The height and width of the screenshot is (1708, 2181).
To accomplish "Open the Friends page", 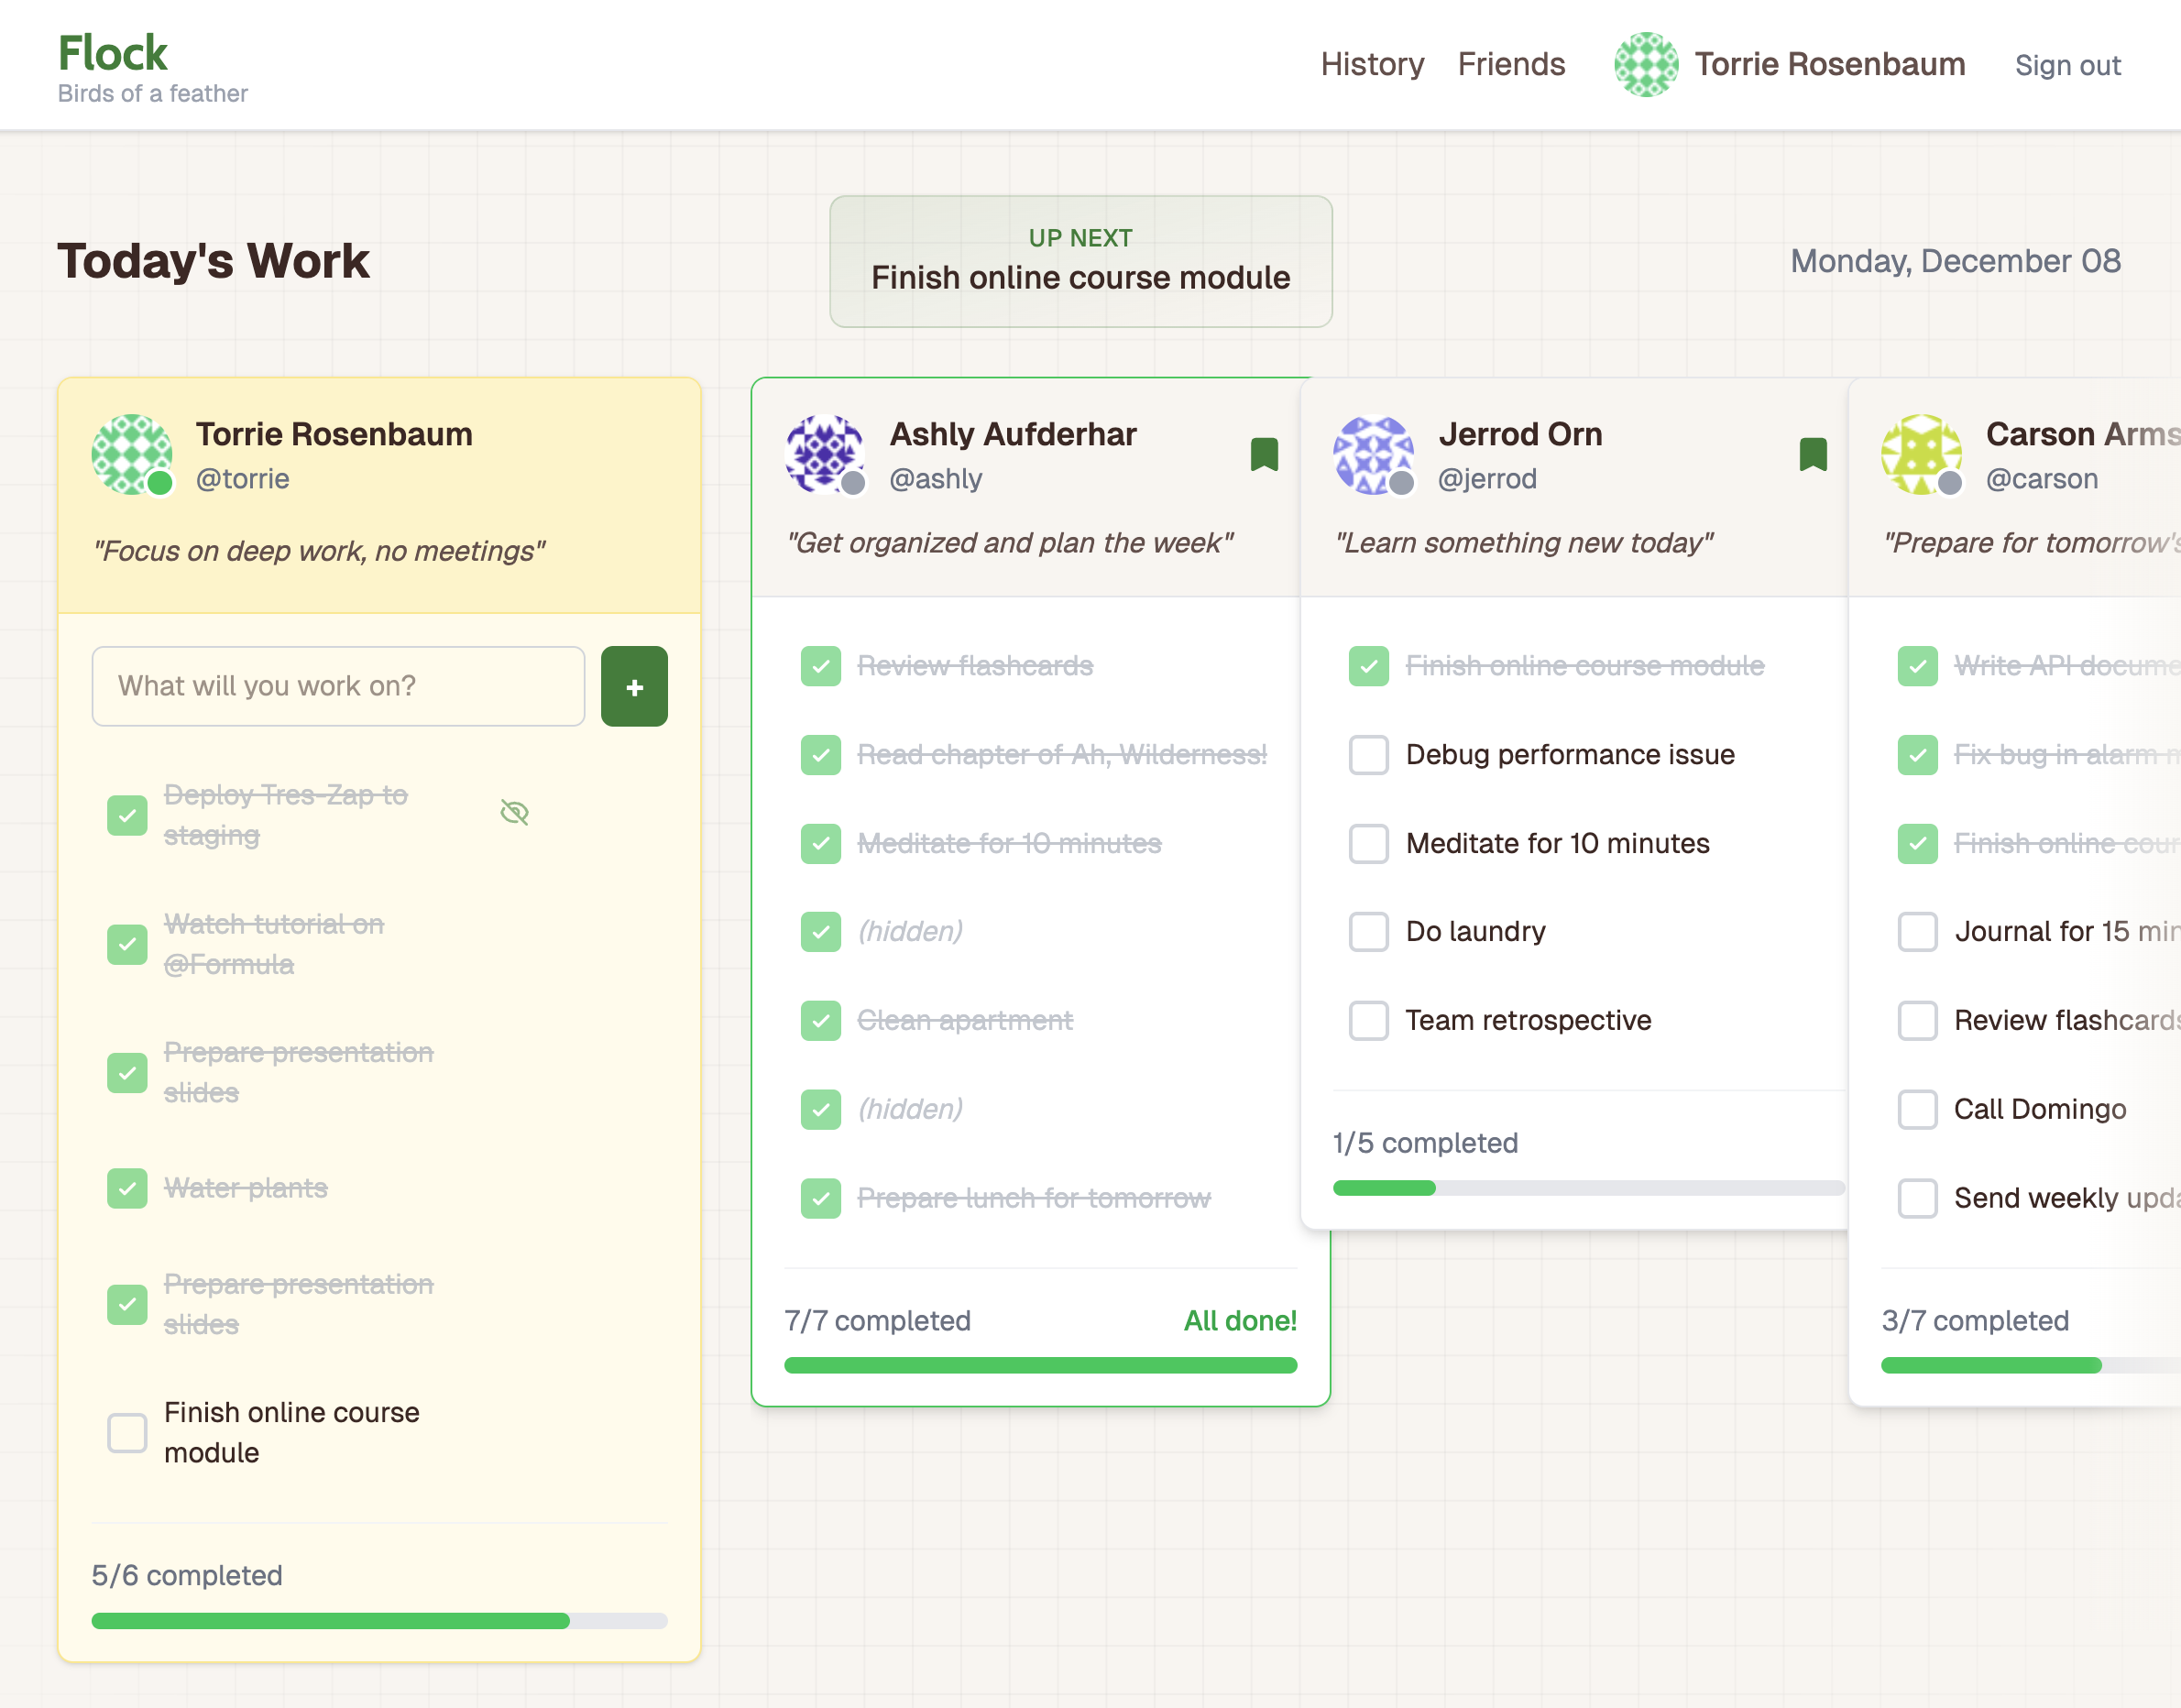I will point(1511,64).
